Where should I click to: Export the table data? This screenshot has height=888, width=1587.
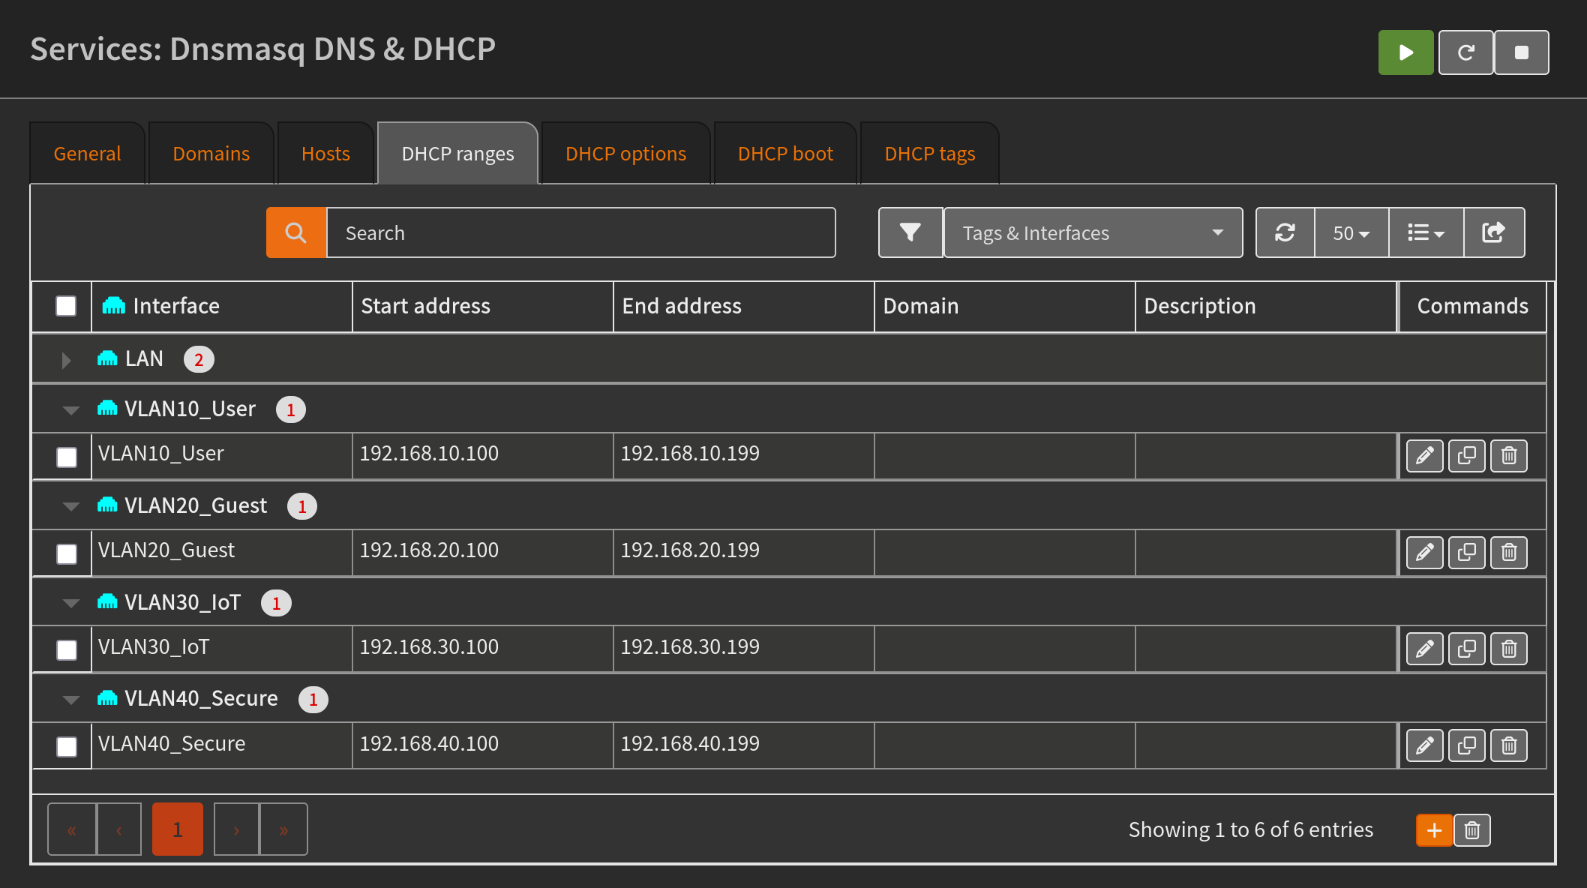point(1493,233)
